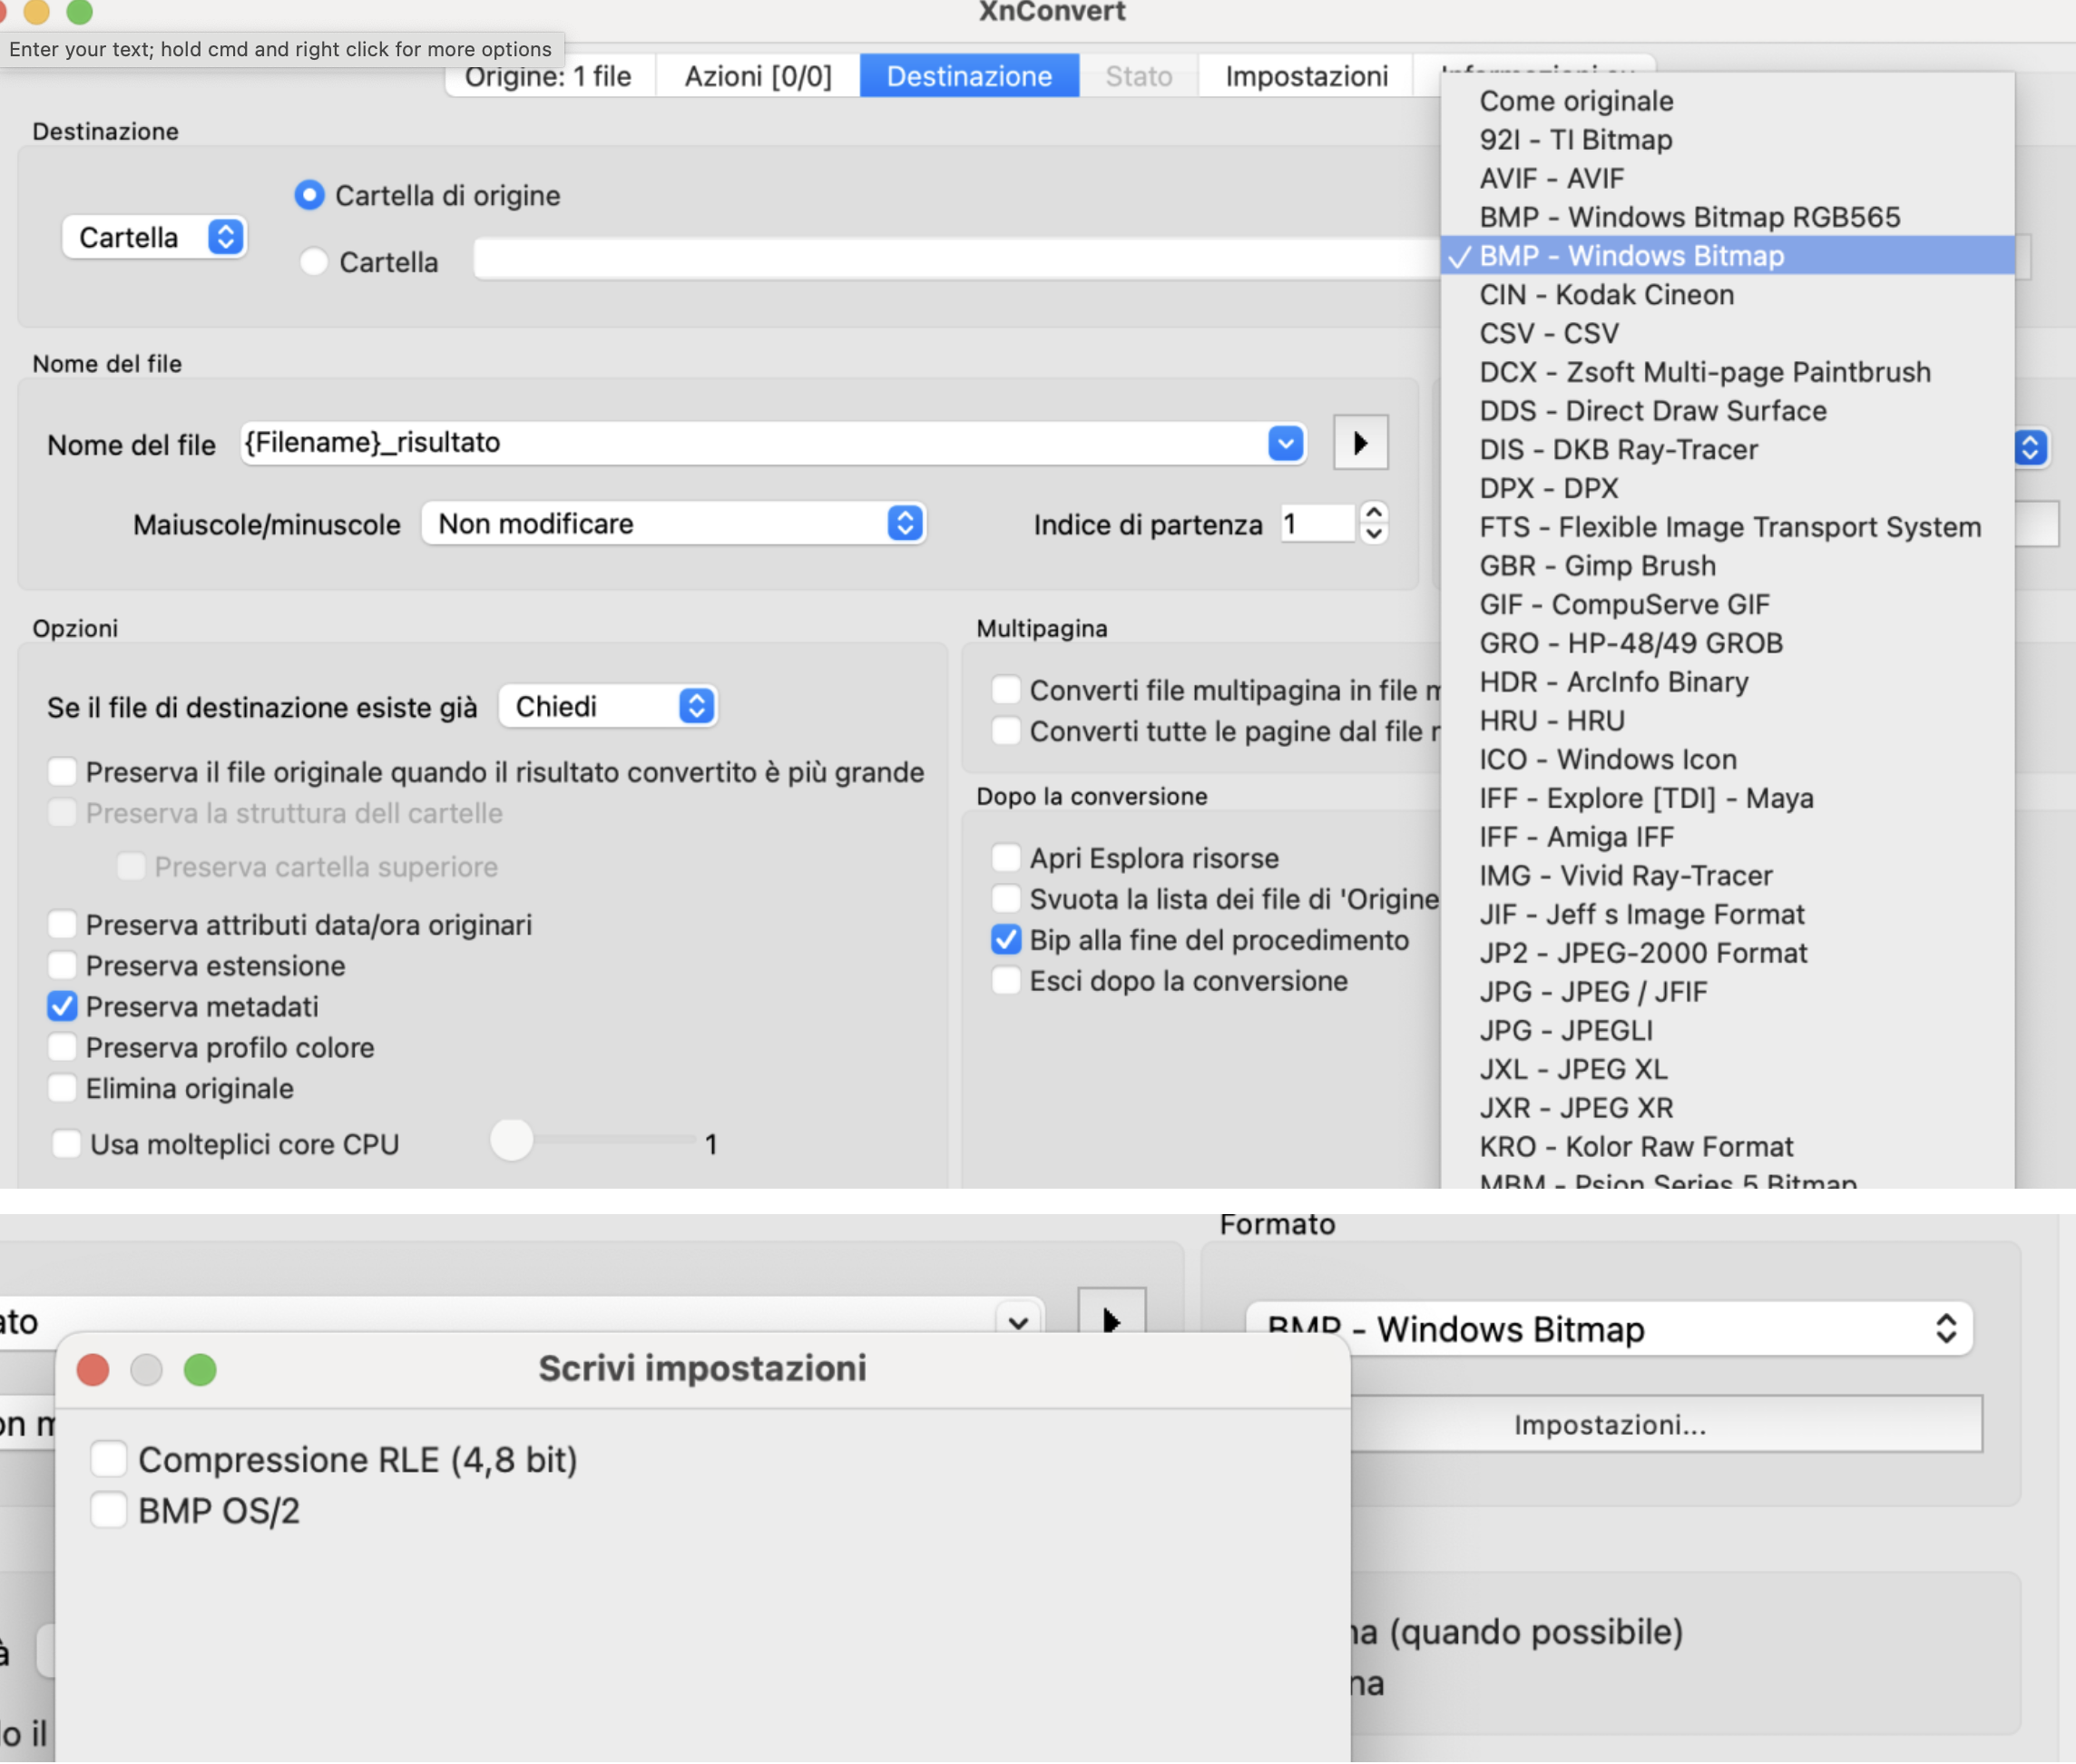The height and width of the screenshot is (1764, 2076).
Task: Increase the Indice di partenza stepper
Action: click(1374, 512)
